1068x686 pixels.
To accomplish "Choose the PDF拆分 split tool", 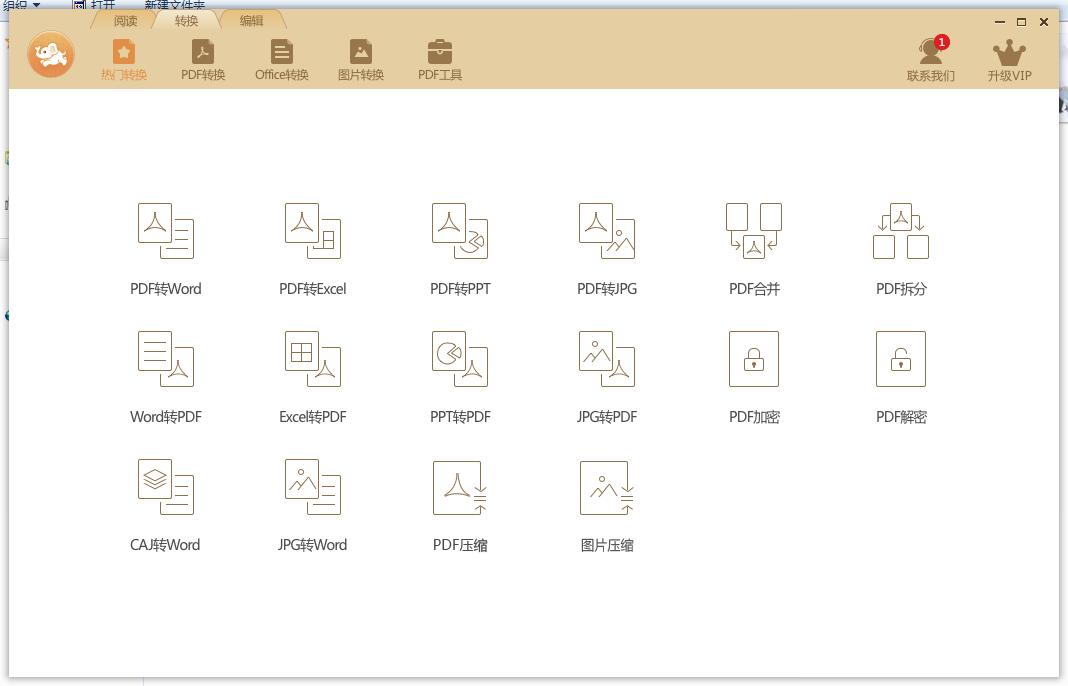I will pyautogui.click(x=901, y=231).
